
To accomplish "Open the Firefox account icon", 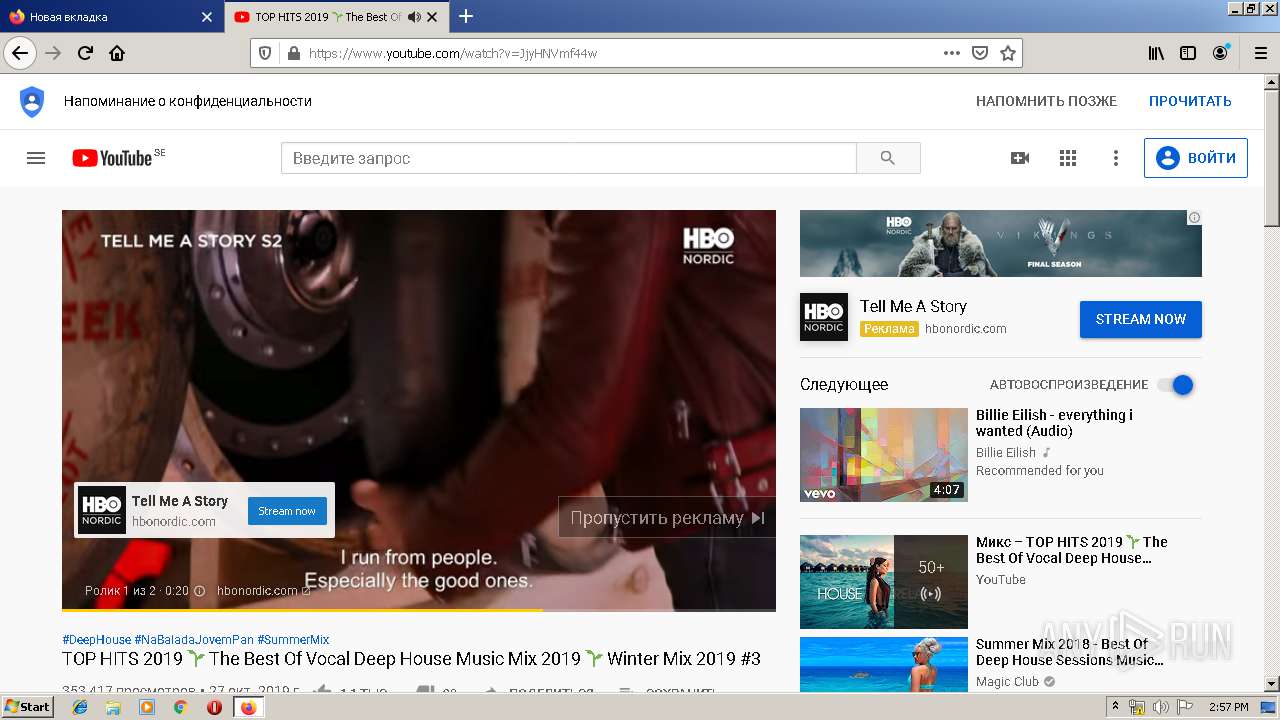I will click(x=1220, y=53).
